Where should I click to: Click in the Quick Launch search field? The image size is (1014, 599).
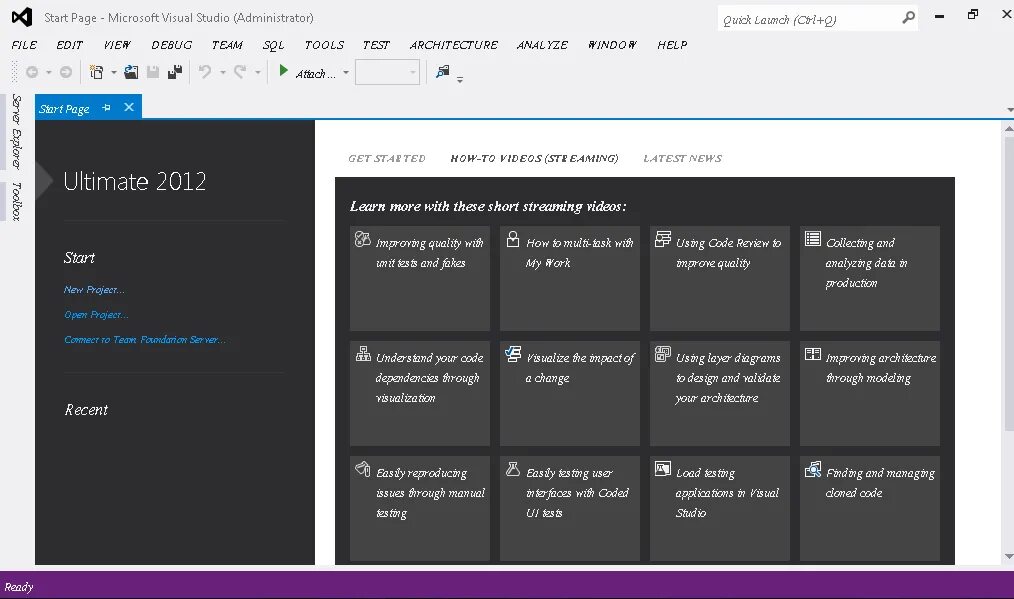810,19
